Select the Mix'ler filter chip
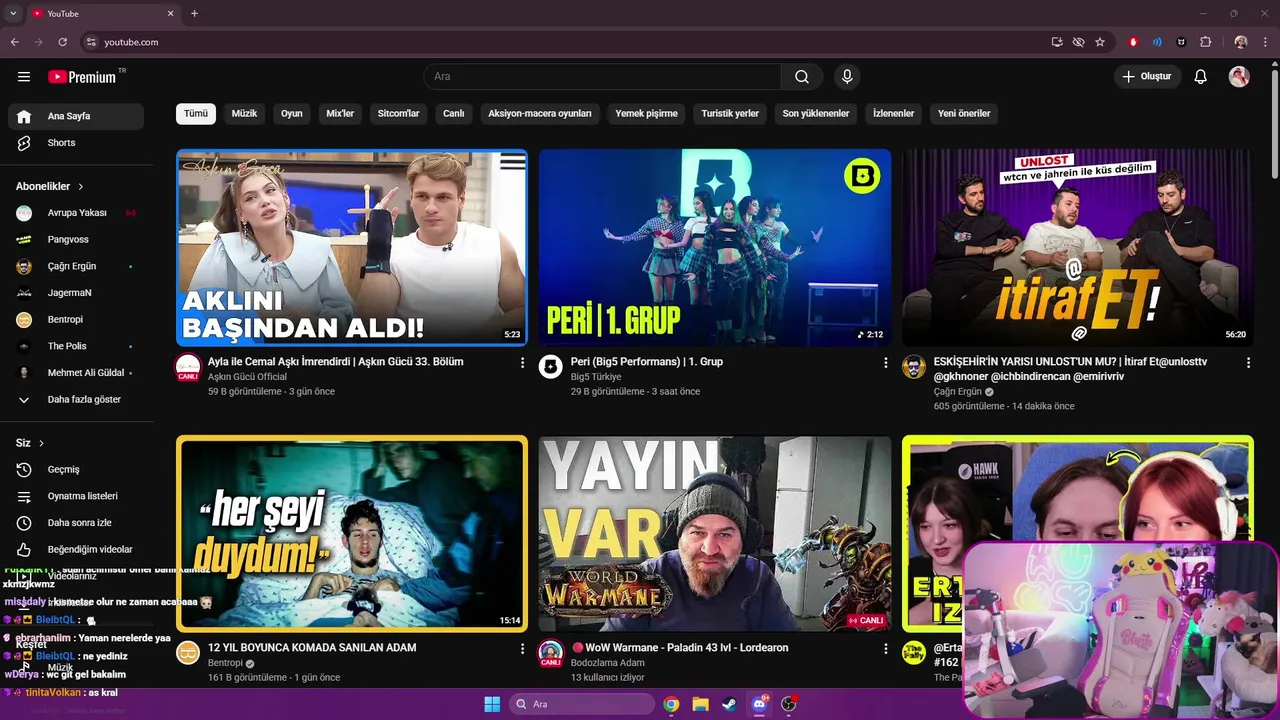The width and height of the screenshot is (1280, 720). [x=340, y=114]
